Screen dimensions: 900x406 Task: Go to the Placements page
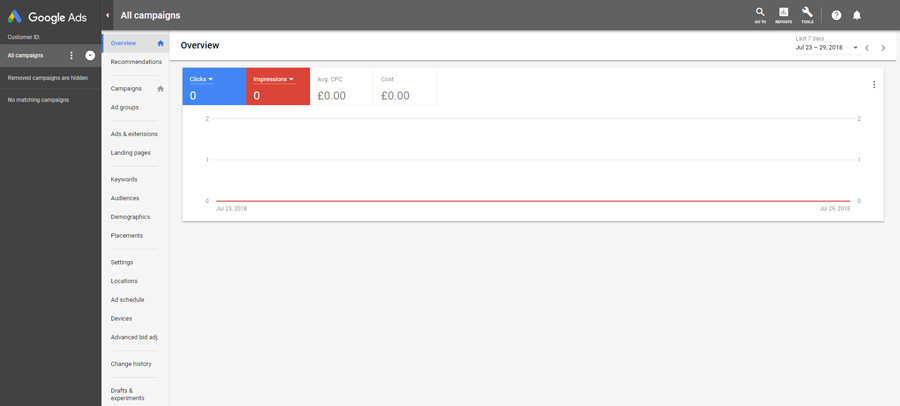(127, 235)
